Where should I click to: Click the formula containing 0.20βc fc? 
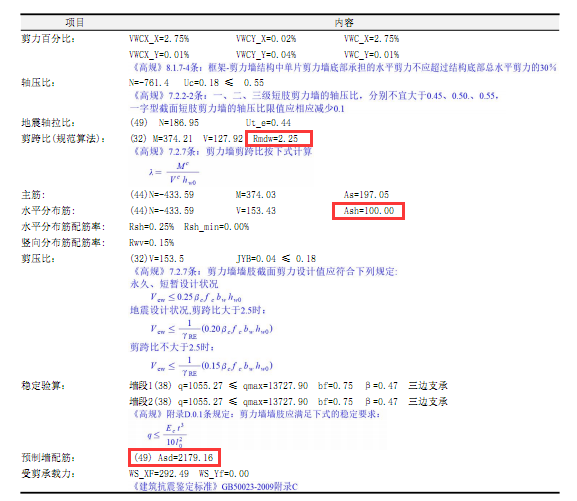211,329
